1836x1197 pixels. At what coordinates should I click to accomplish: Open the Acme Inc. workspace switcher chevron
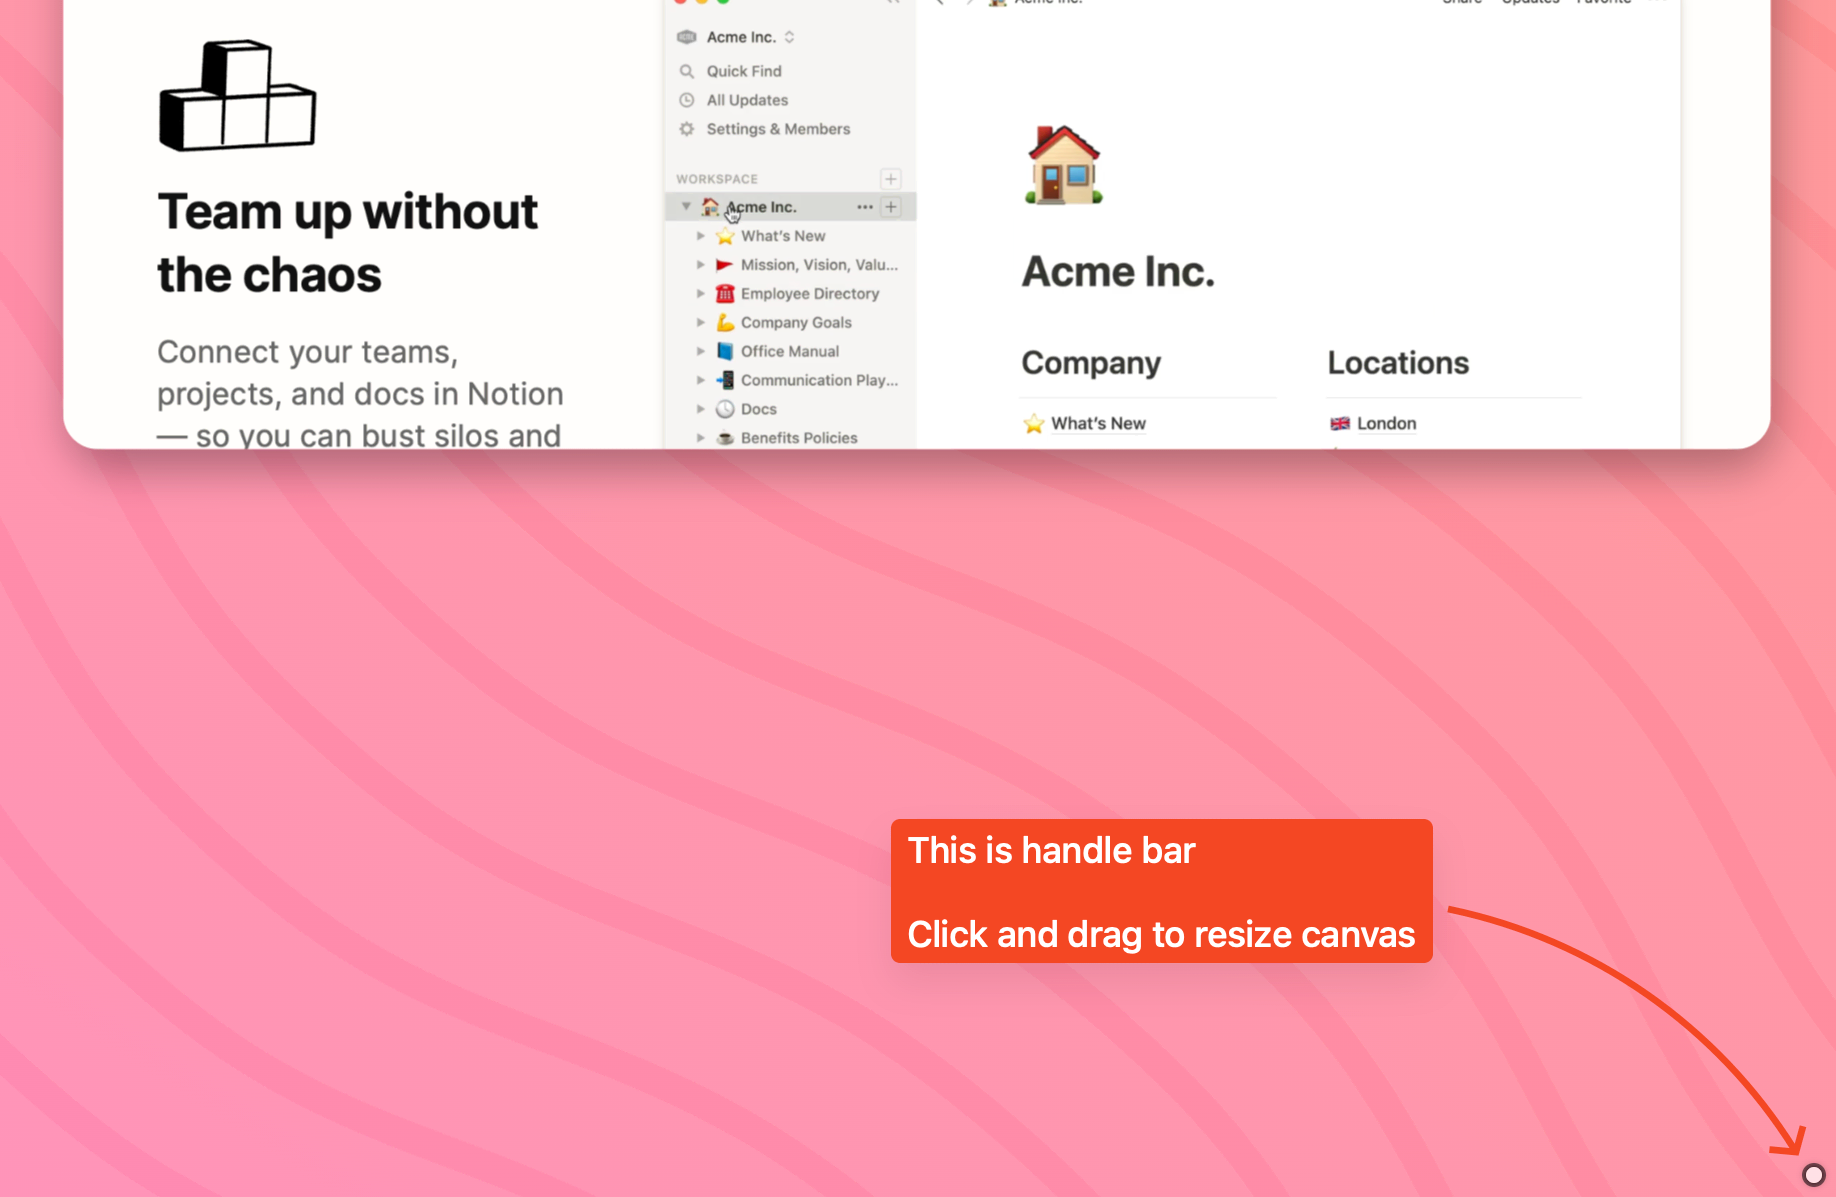(790, 37)
